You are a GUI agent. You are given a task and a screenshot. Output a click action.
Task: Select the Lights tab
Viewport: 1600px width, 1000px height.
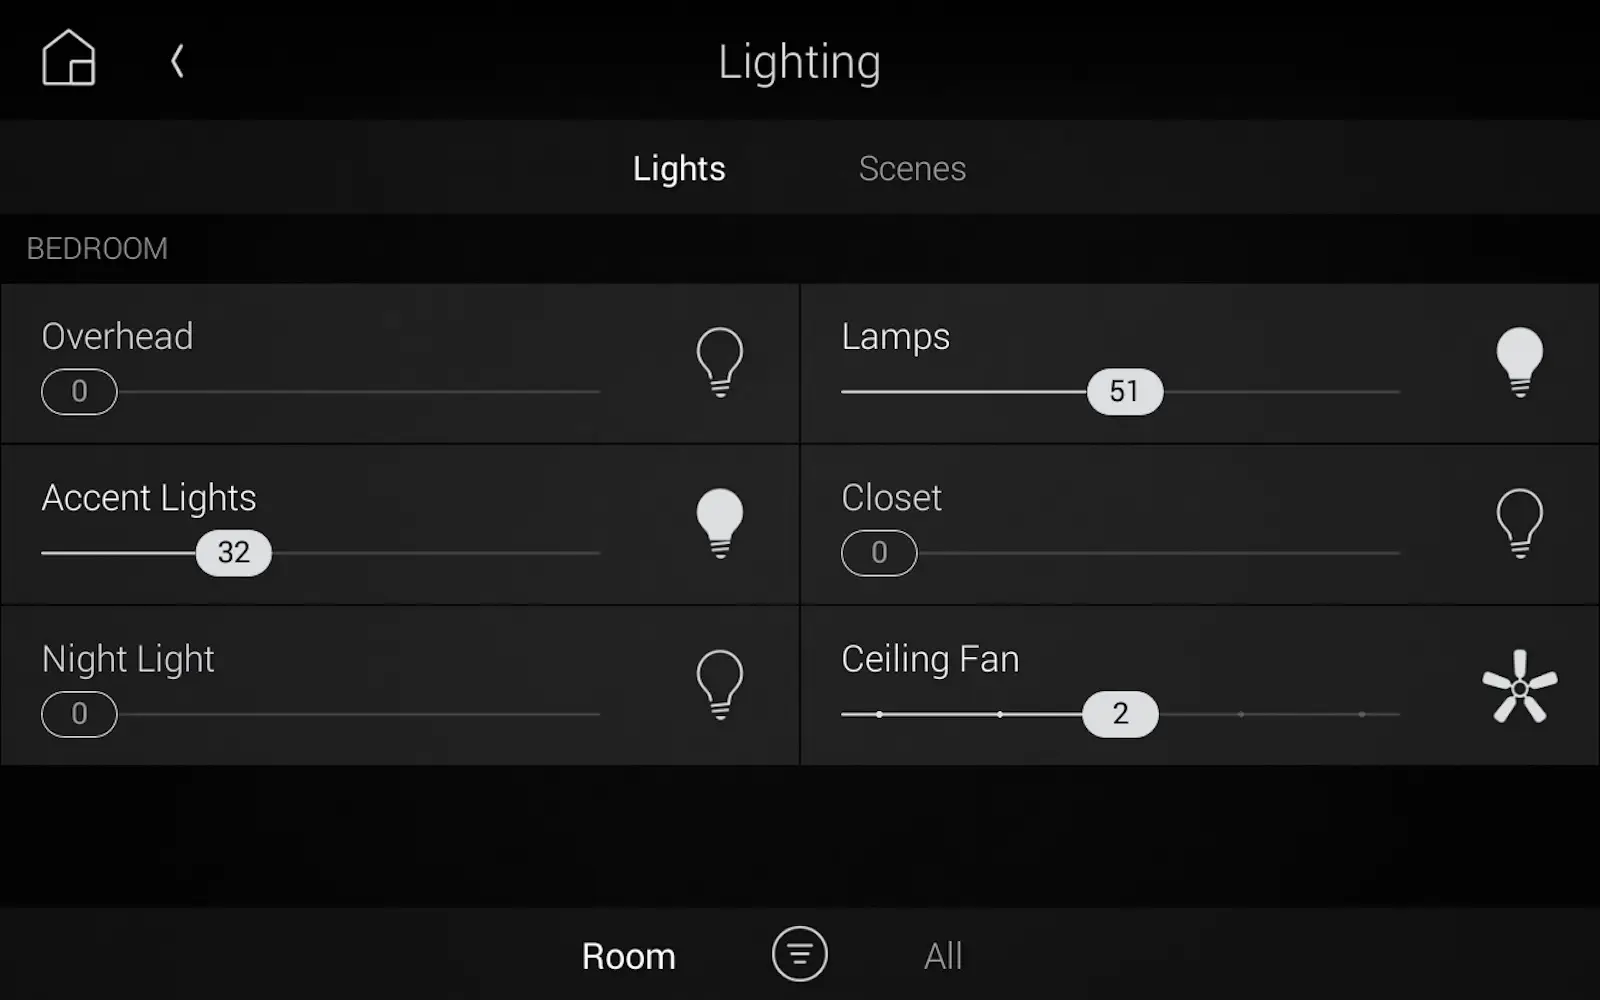pos(678,168)
